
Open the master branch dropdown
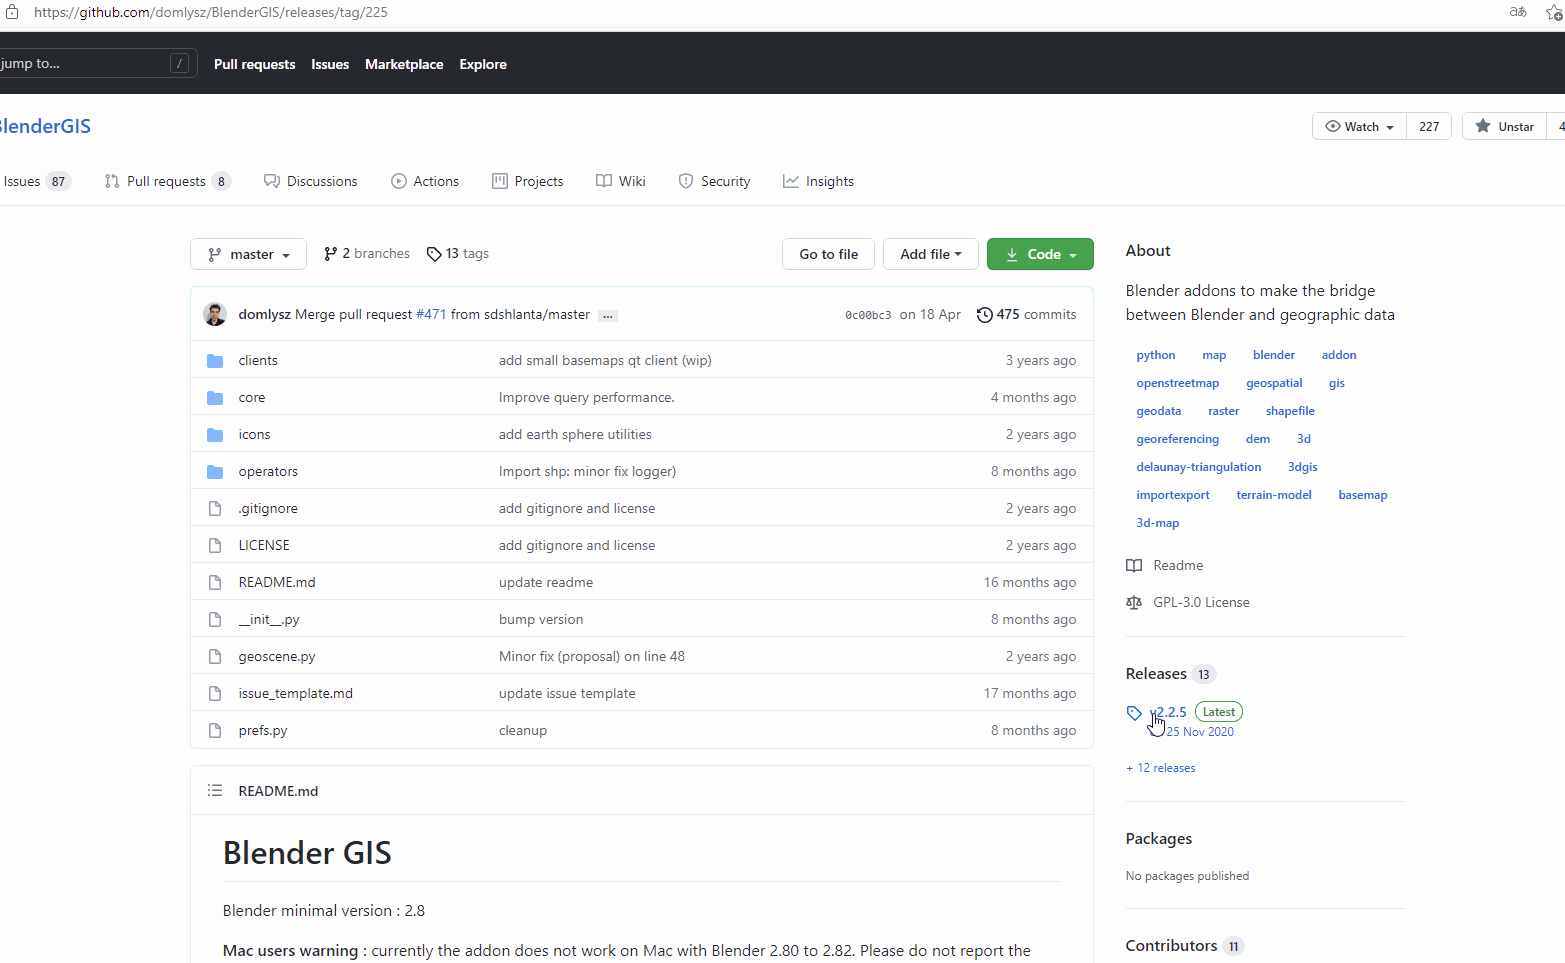click(249, 254)
